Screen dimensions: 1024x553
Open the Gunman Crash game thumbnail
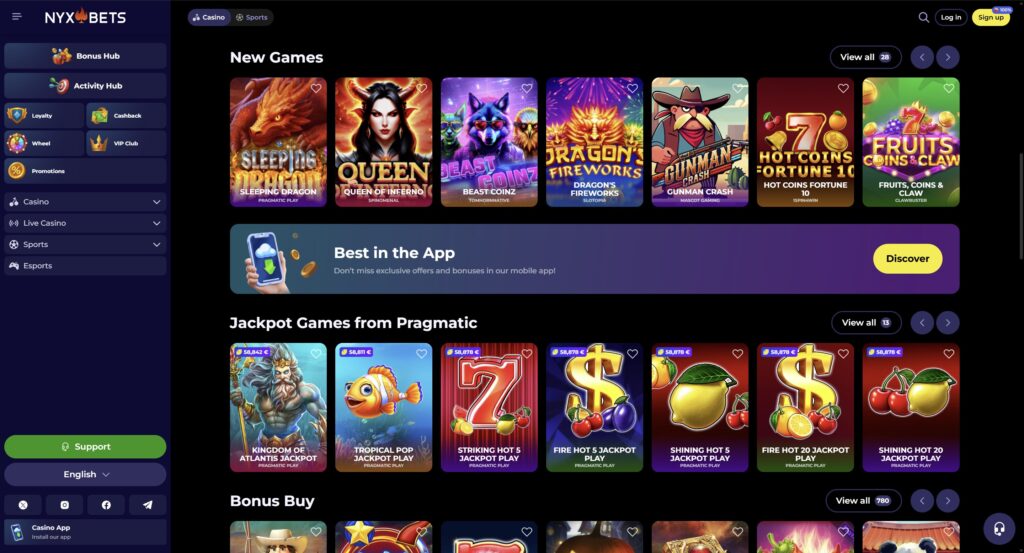click(x=699, y=142)
